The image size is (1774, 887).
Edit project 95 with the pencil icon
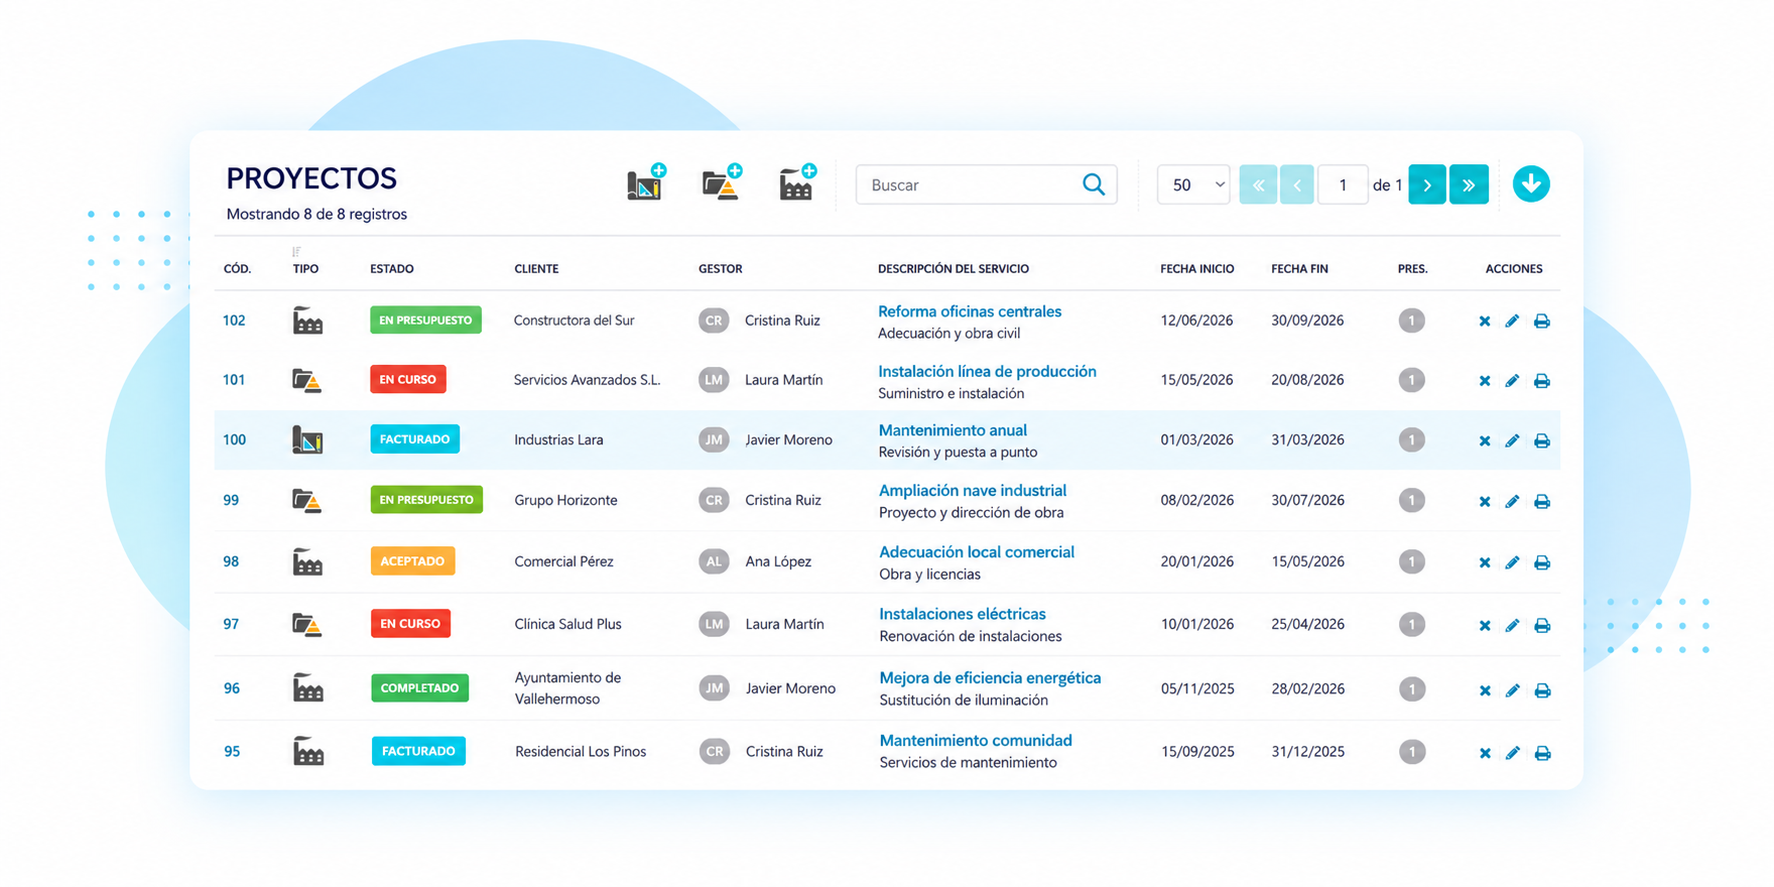coord(1513,753)
